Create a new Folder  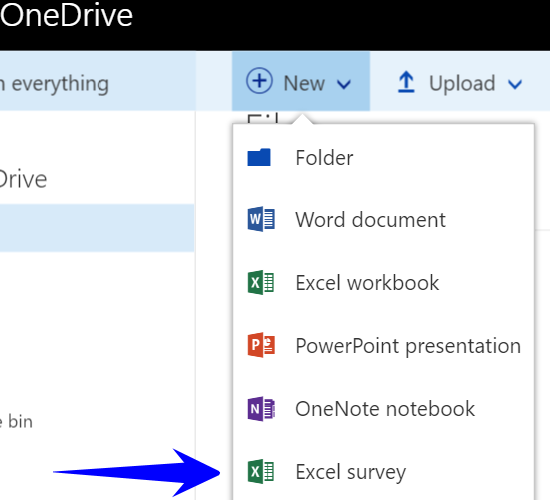tap(384, 158)
